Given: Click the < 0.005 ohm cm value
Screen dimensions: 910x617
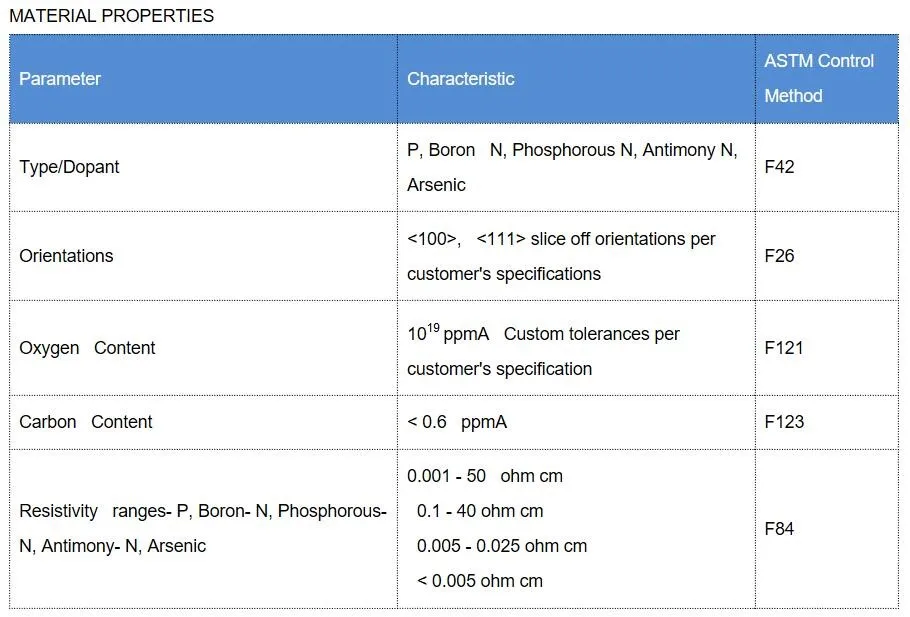Looking at the screenshot, I should (480, 580).
